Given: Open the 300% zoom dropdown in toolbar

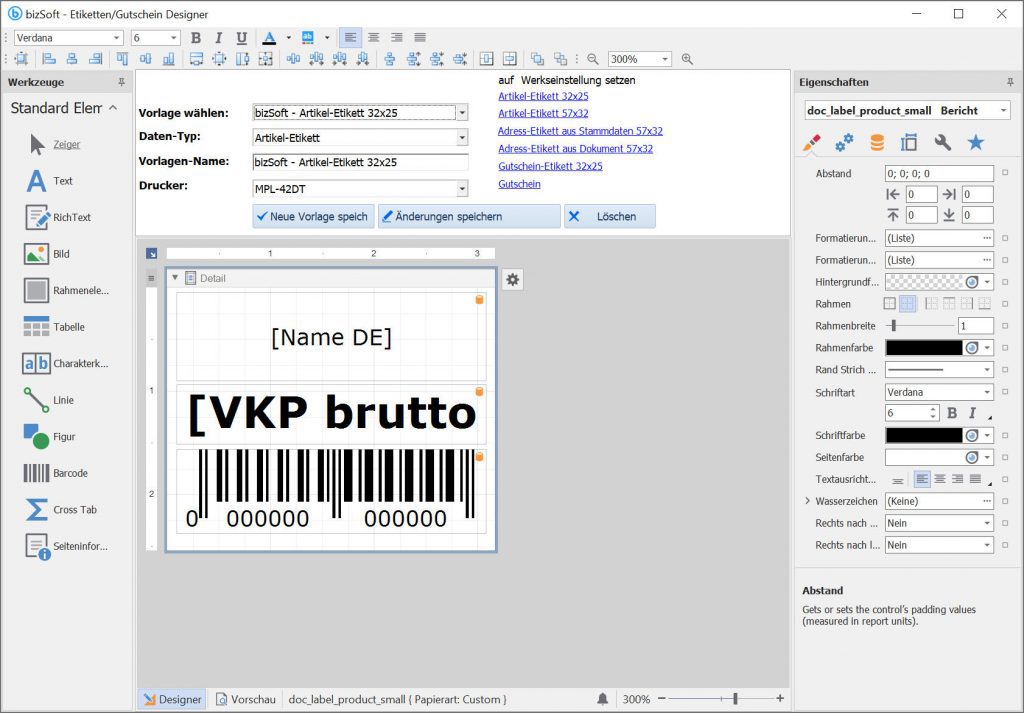Looking at the screenshot, I should [665, 59].
